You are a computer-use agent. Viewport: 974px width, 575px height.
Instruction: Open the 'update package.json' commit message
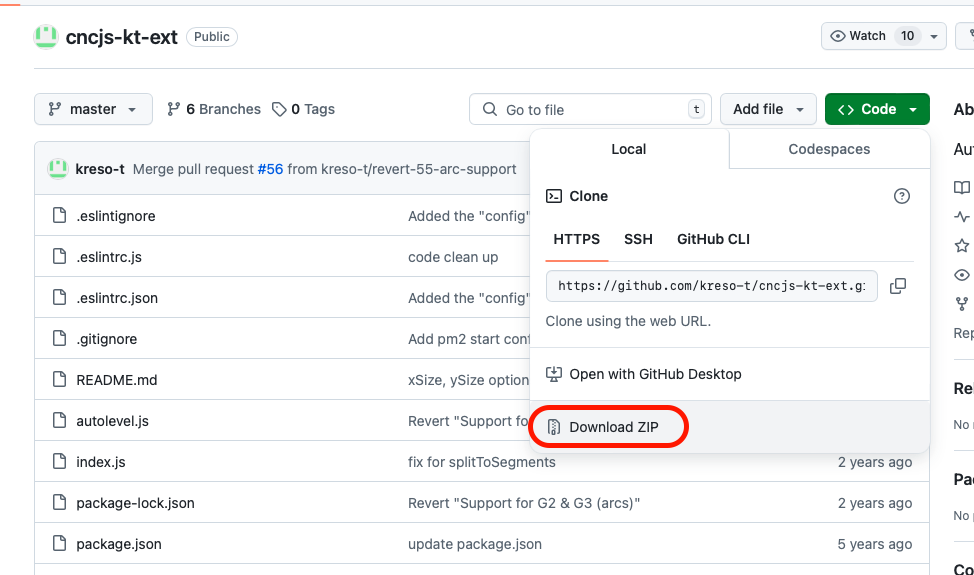coord(475,544)
